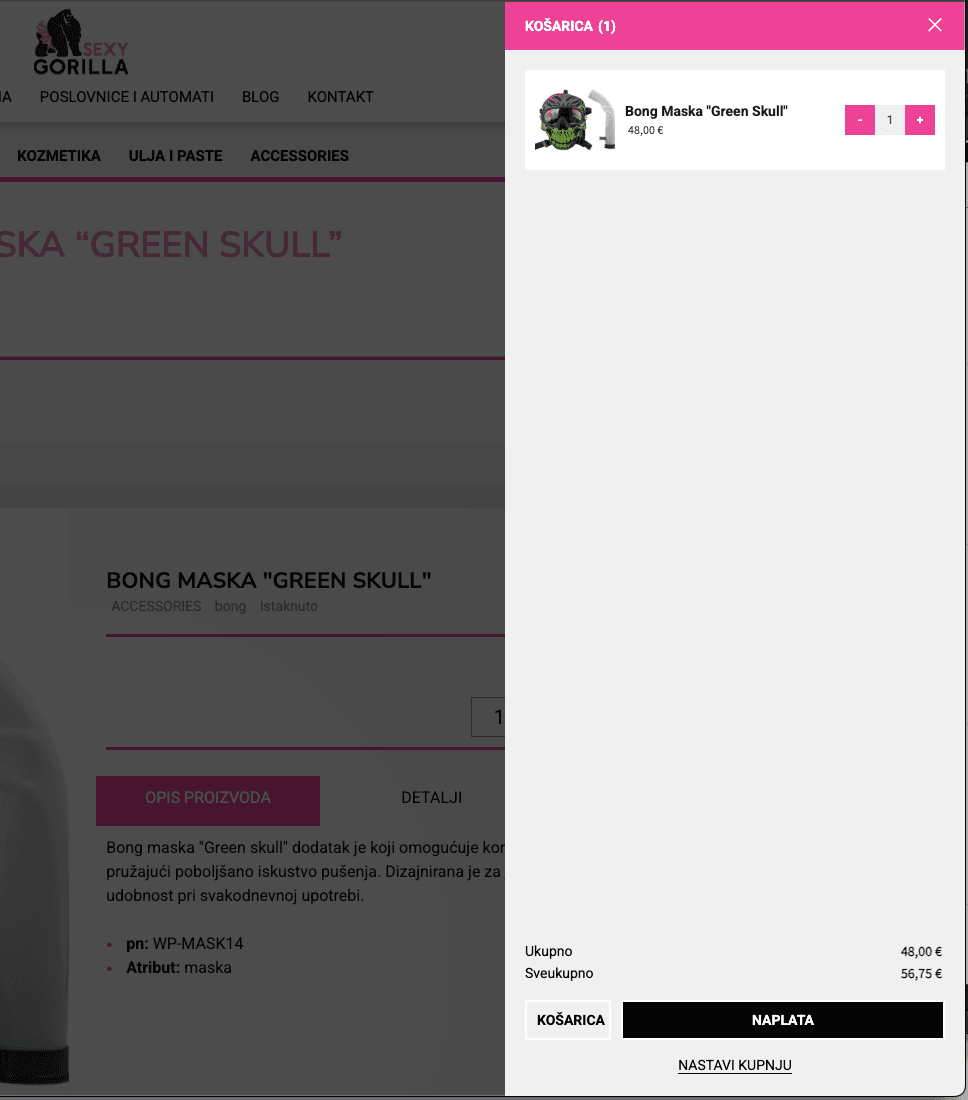The height and width of the screenshot is (1100, 968).
Task: Open the Green Skull mask thumbnail
Action: click(575, 120)
